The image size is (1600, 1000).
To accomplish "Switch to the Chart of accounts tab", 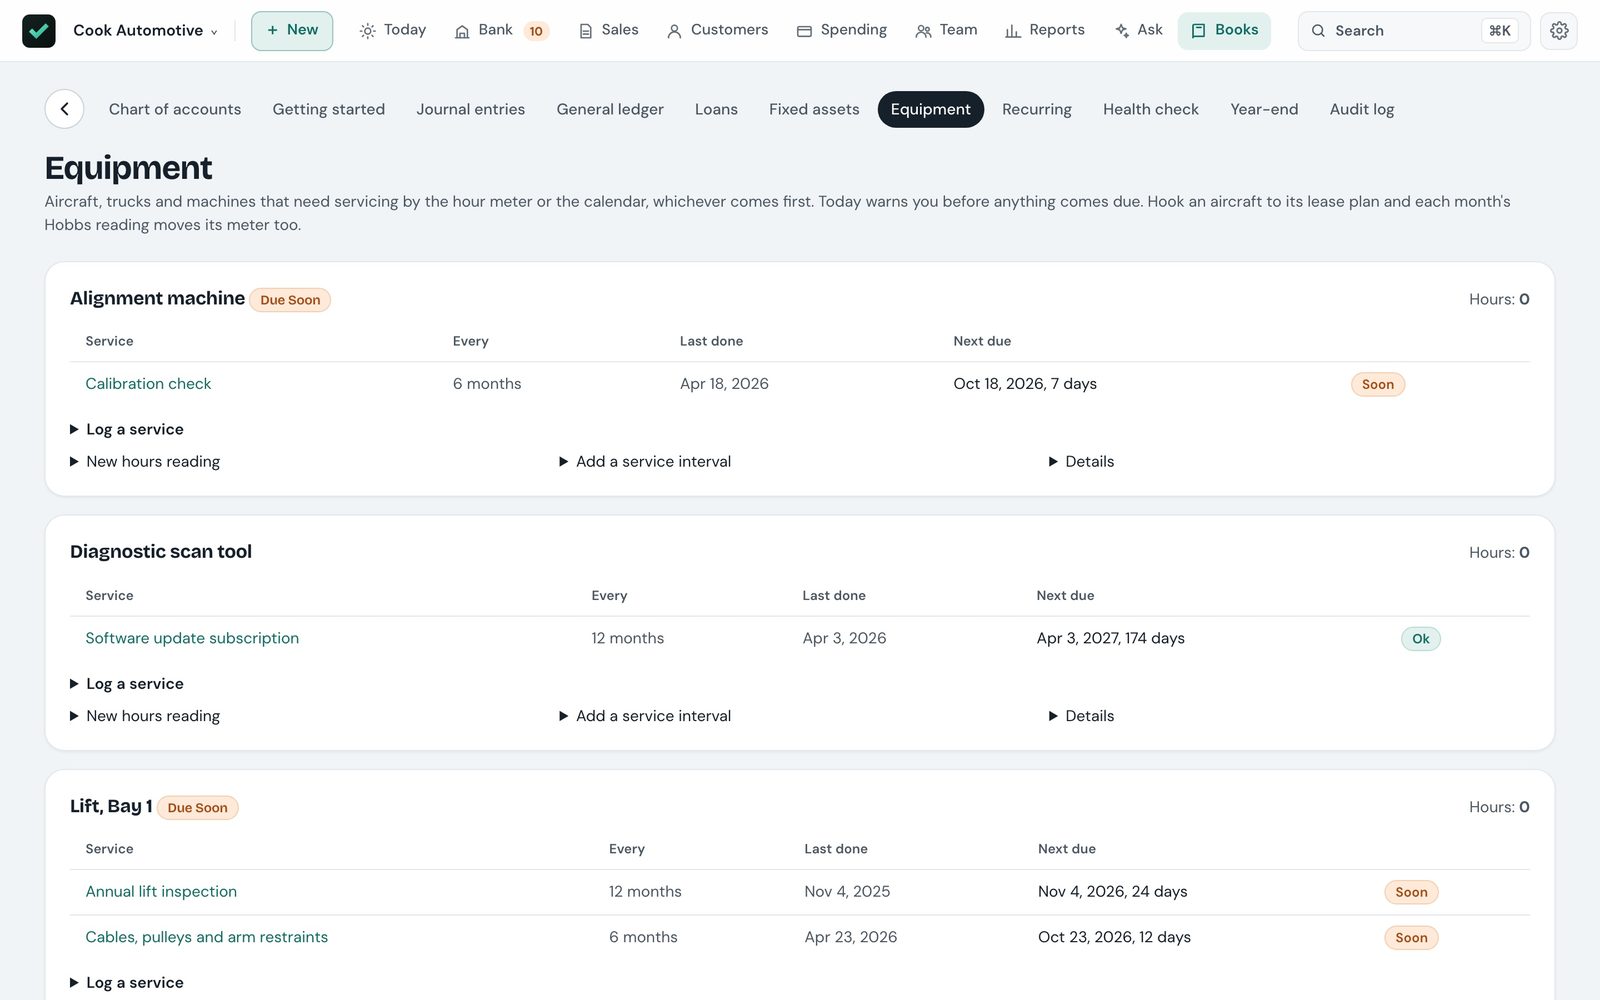I will pos(175,109).
